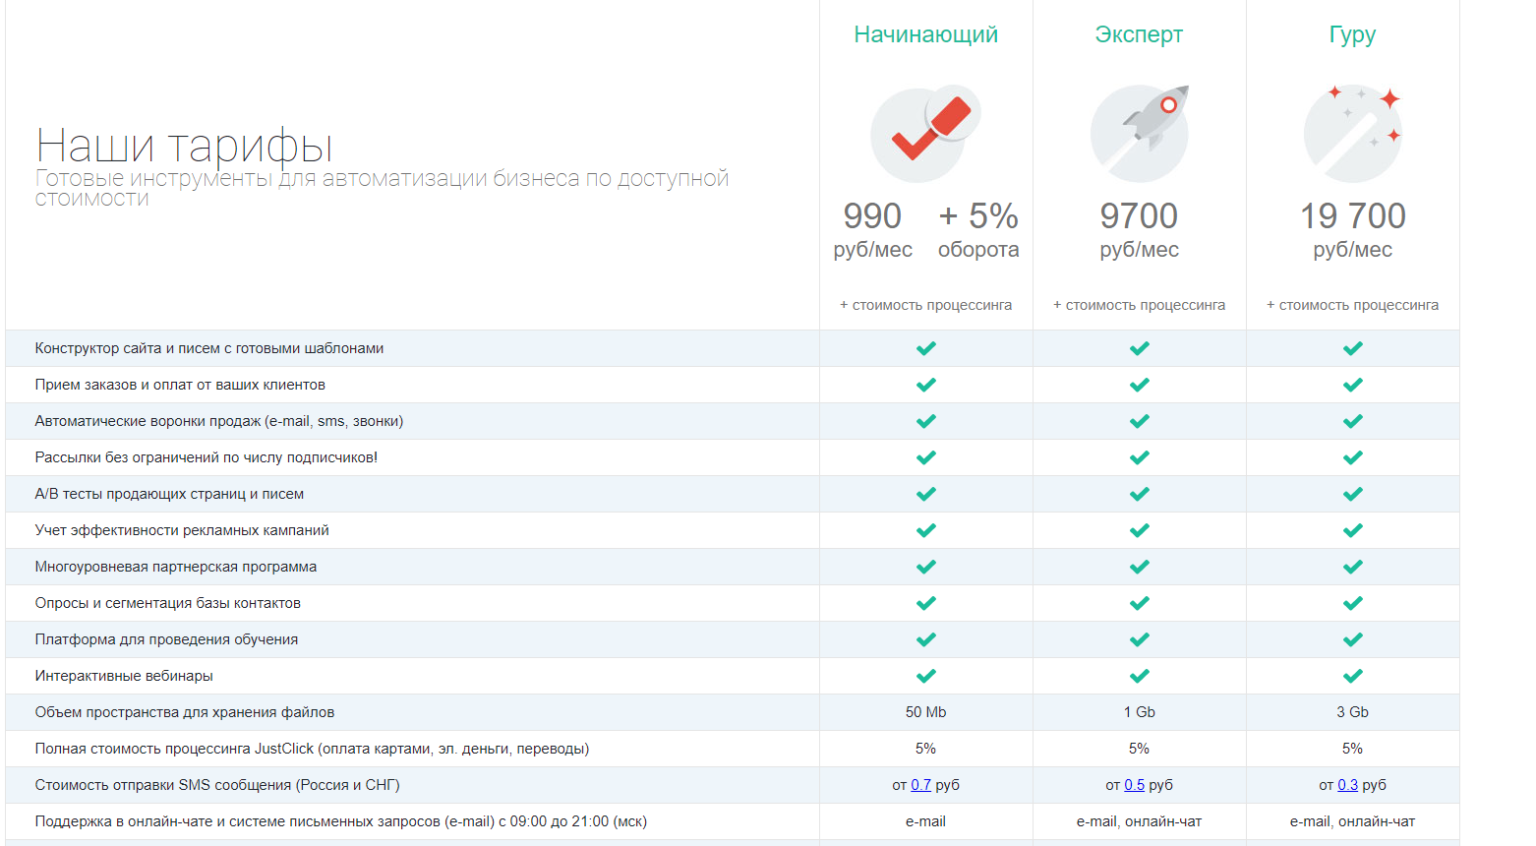Click Гуру checkmark for Многоуровневая партнерская программа

pos(1353,567)
